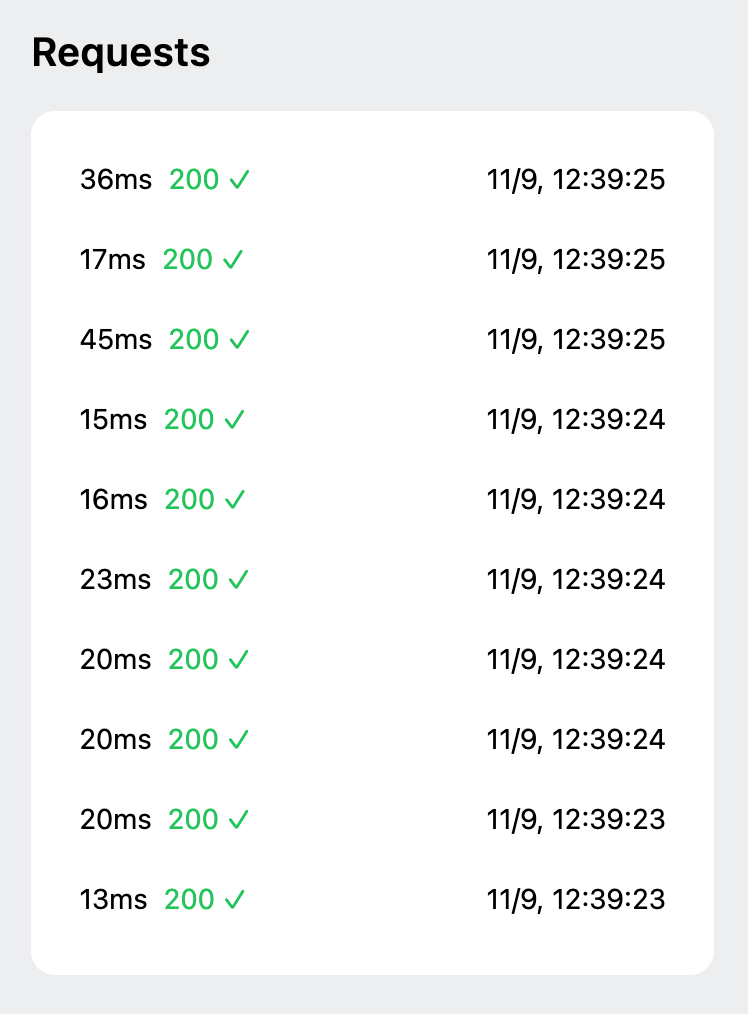
Task: Select the success checkmark of the 45ms request
Action: [x=239, y=340]
